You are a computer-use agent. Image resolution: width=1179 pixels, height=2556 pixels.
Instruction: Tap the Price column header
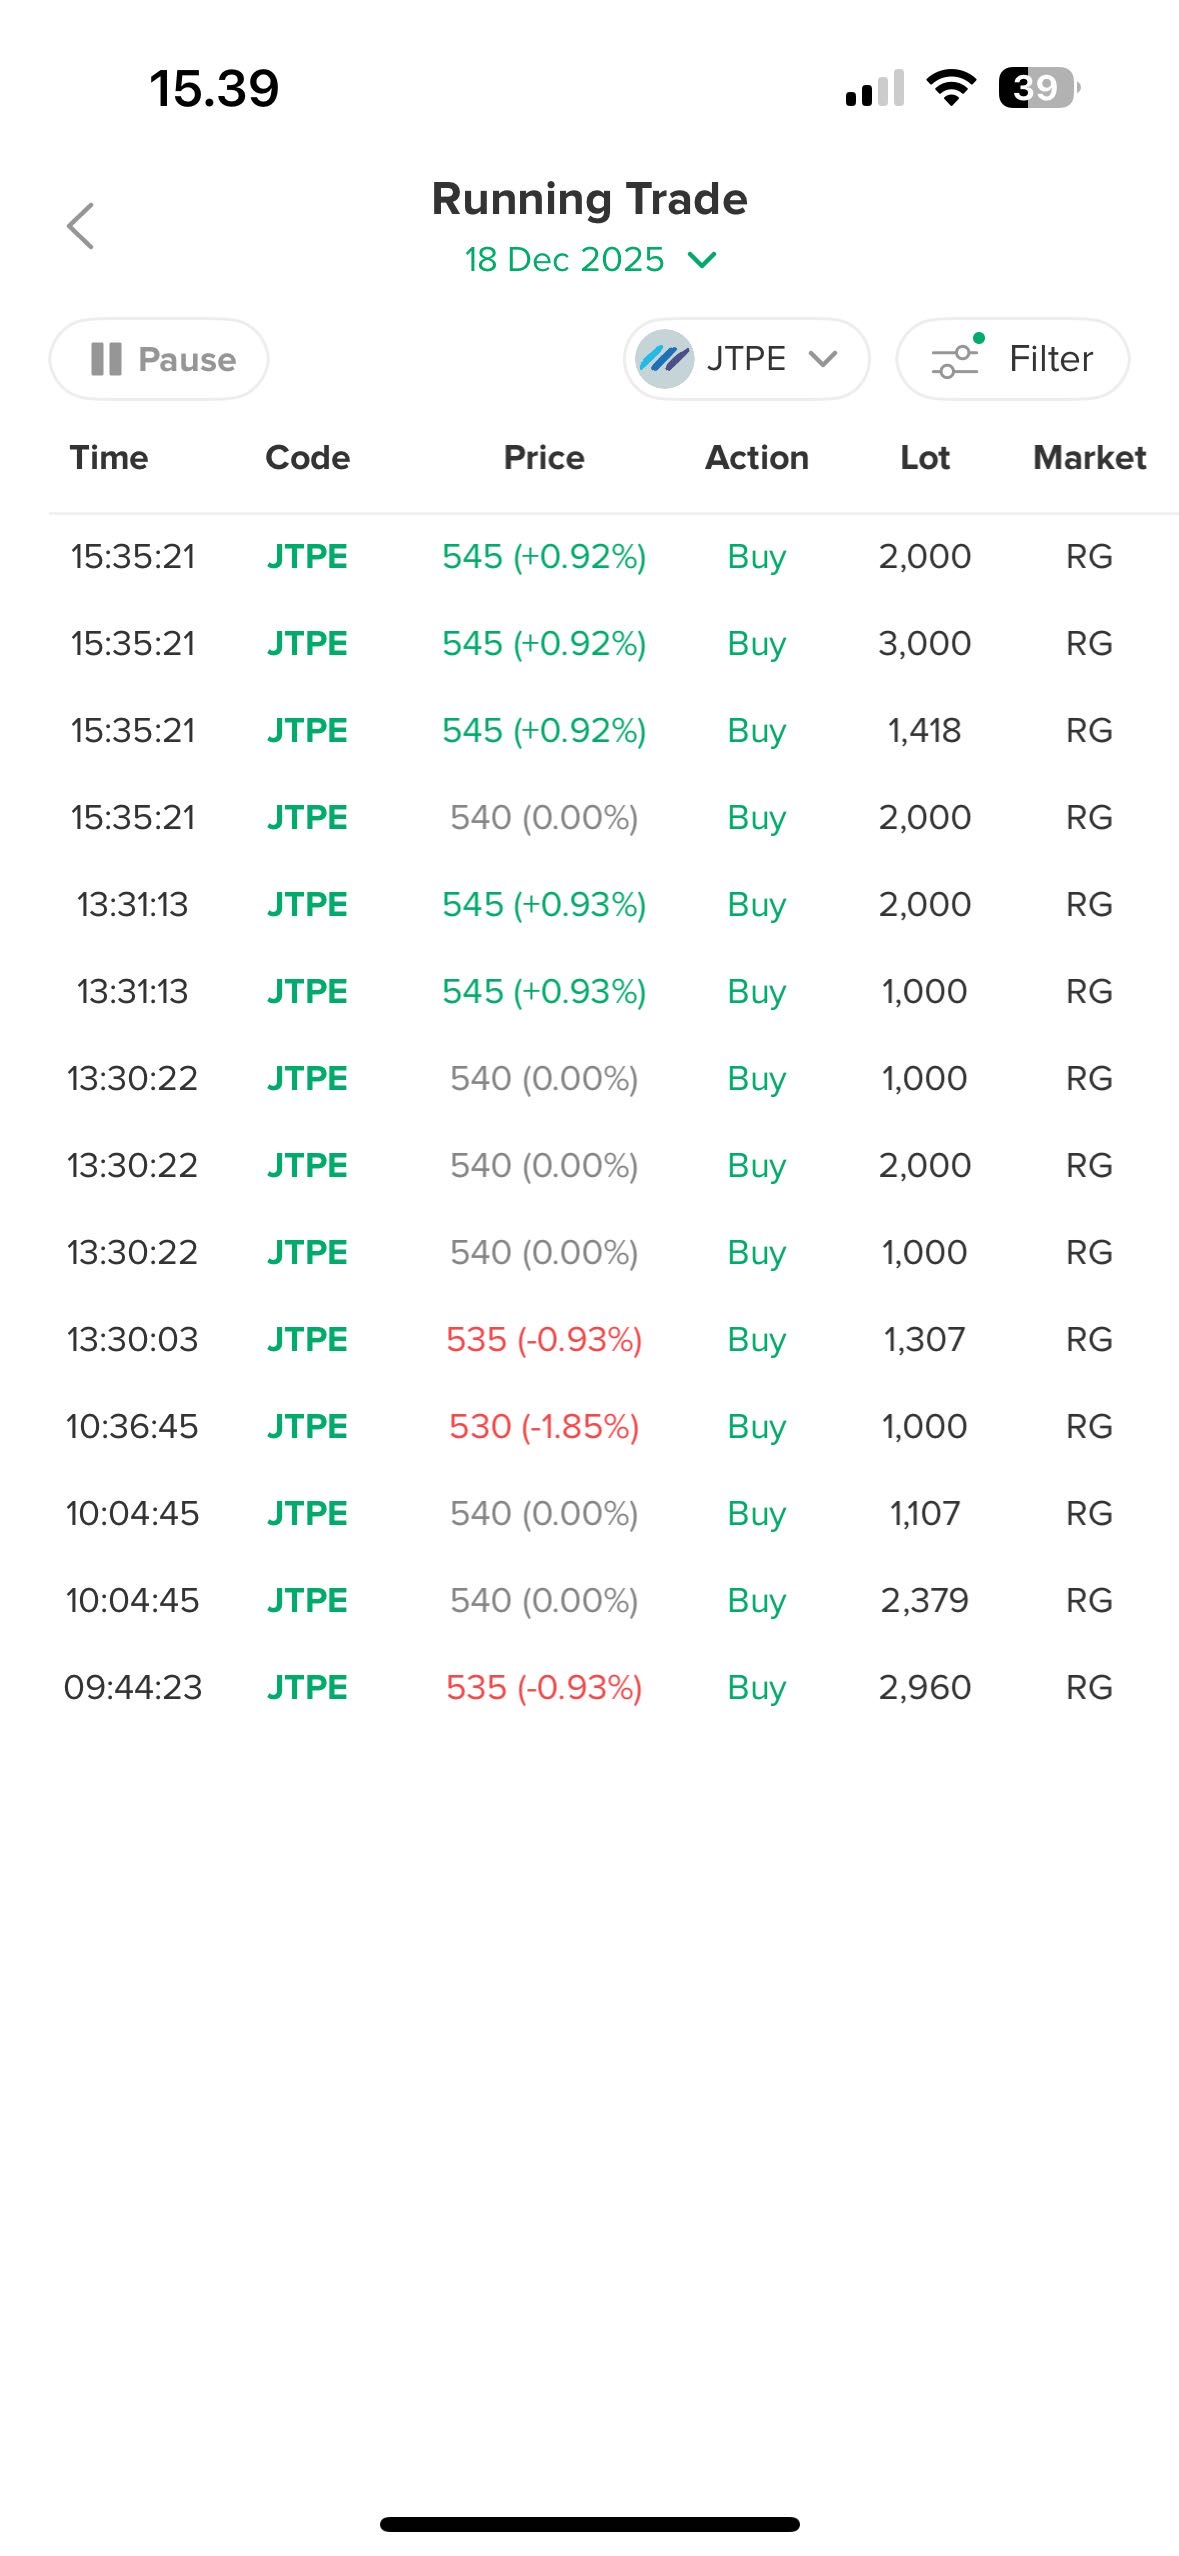tap(544, 458)
